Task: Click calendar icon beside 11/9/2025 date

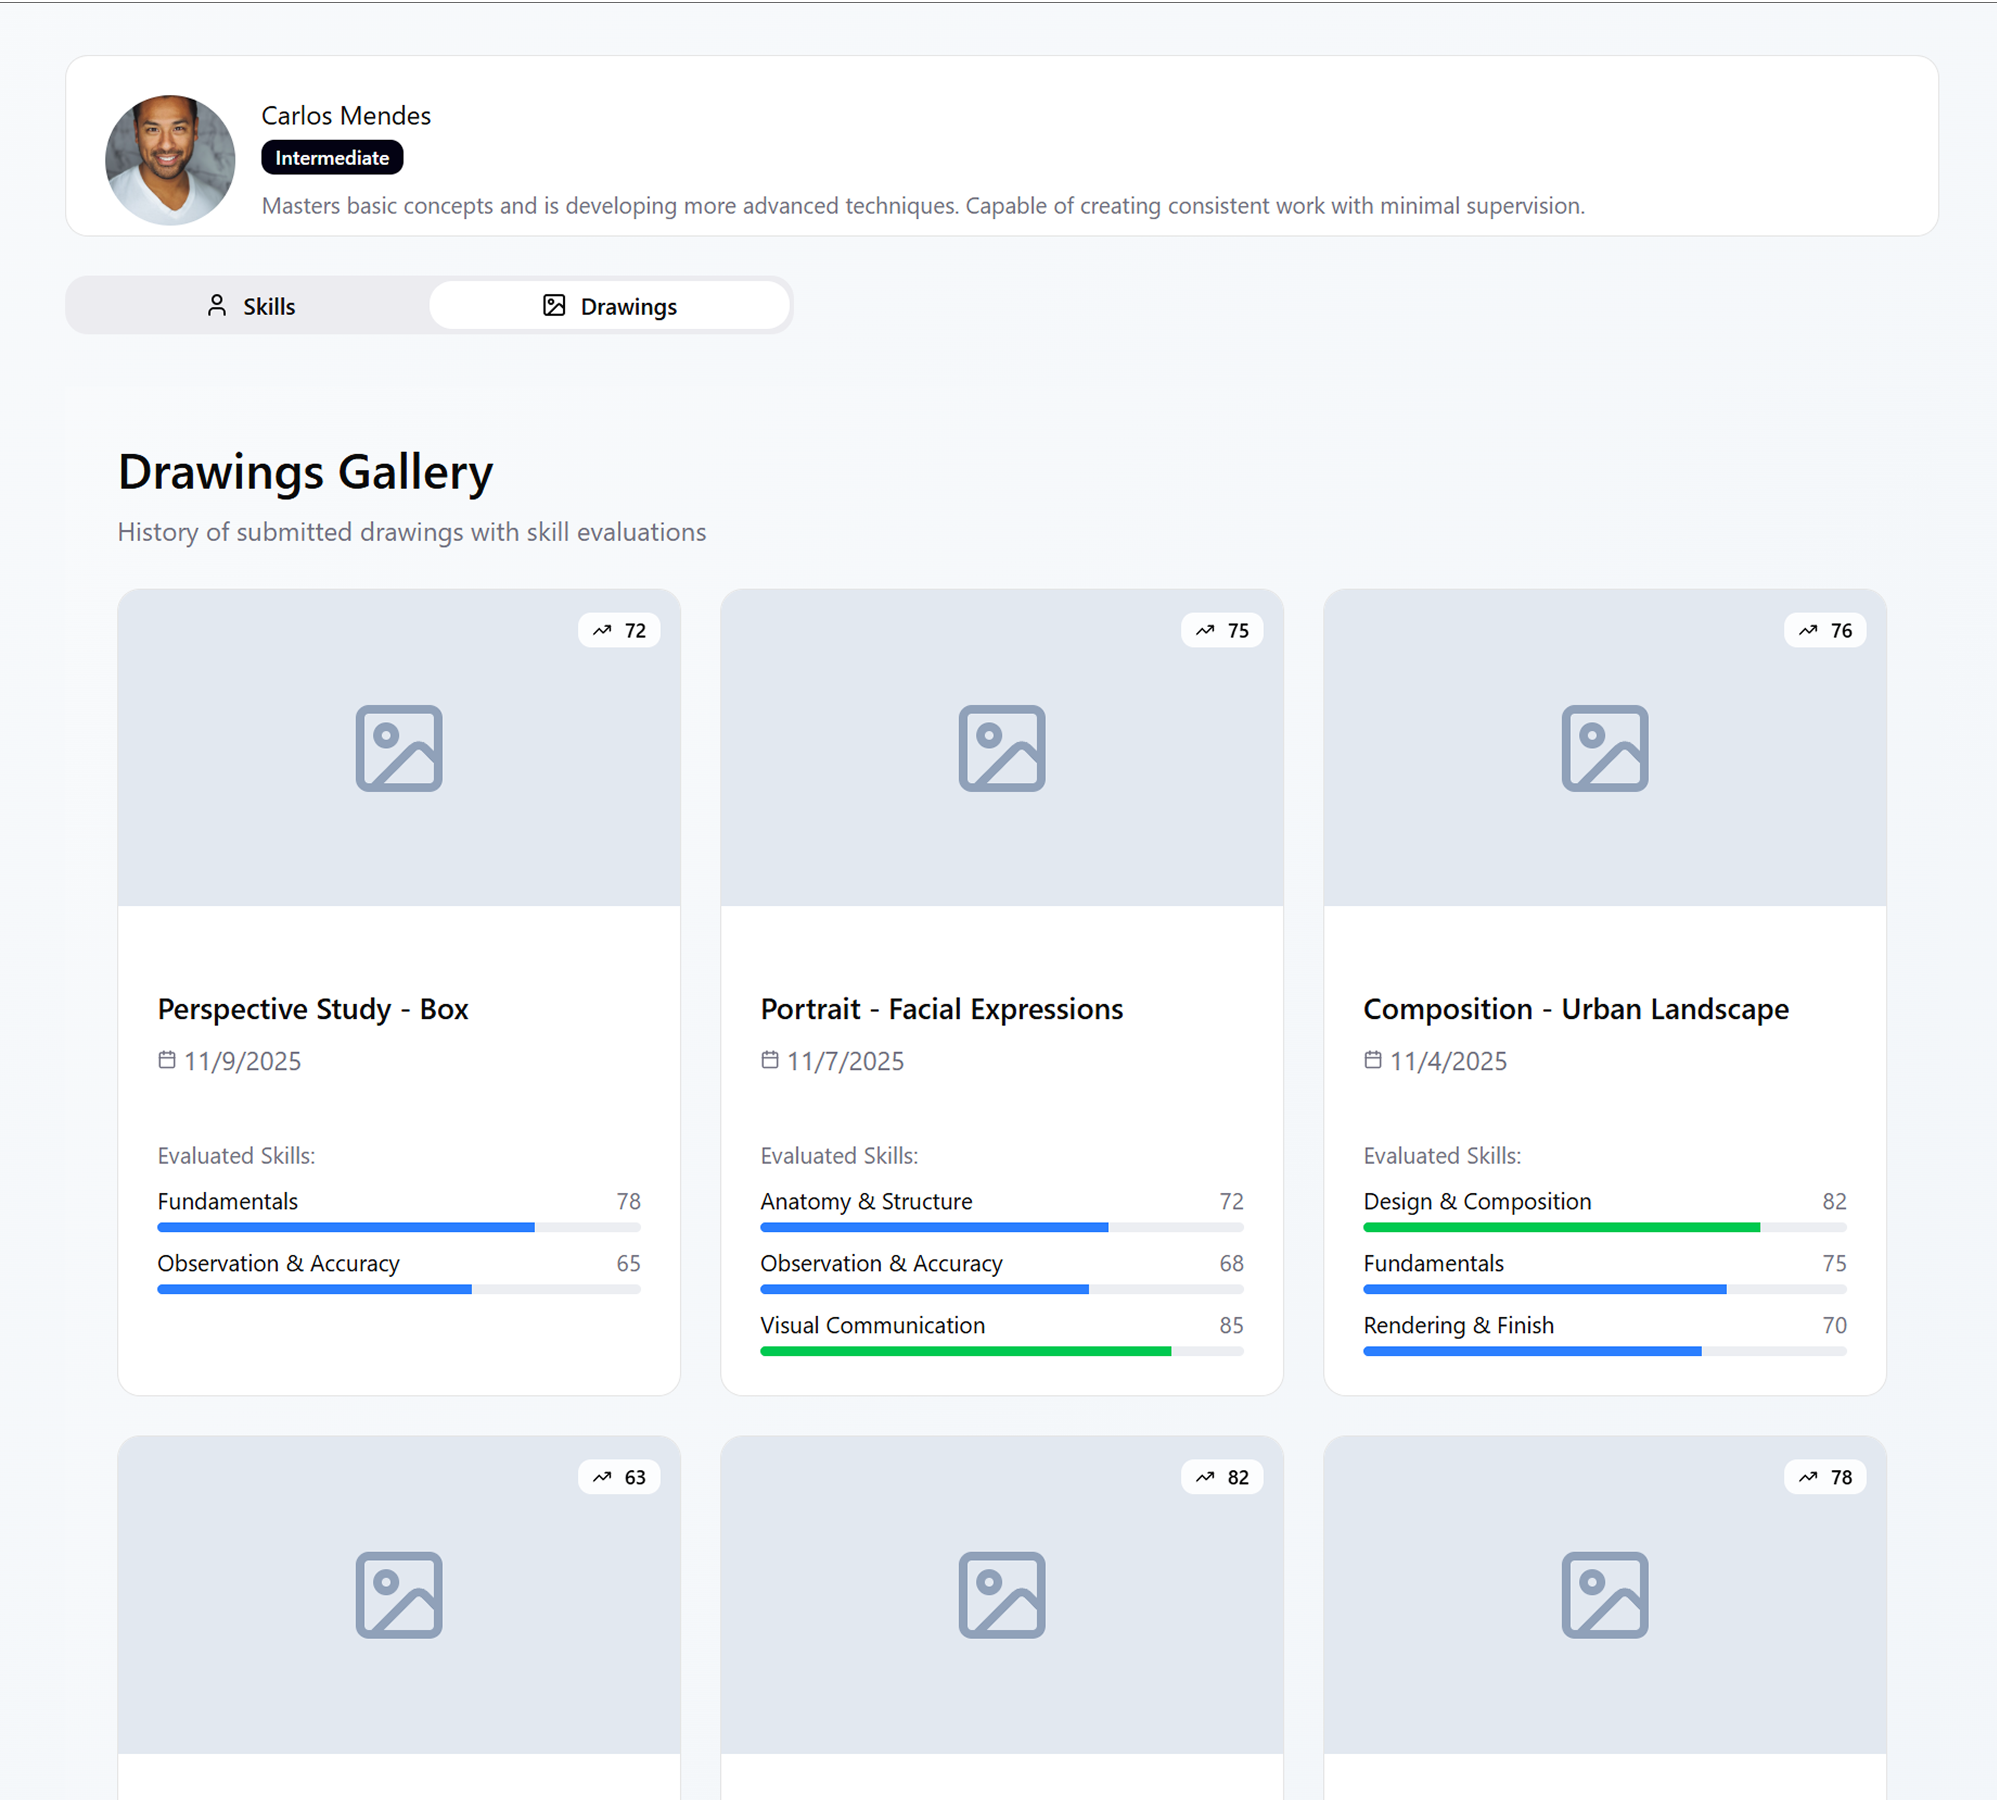Action: tap(167, 1060)
